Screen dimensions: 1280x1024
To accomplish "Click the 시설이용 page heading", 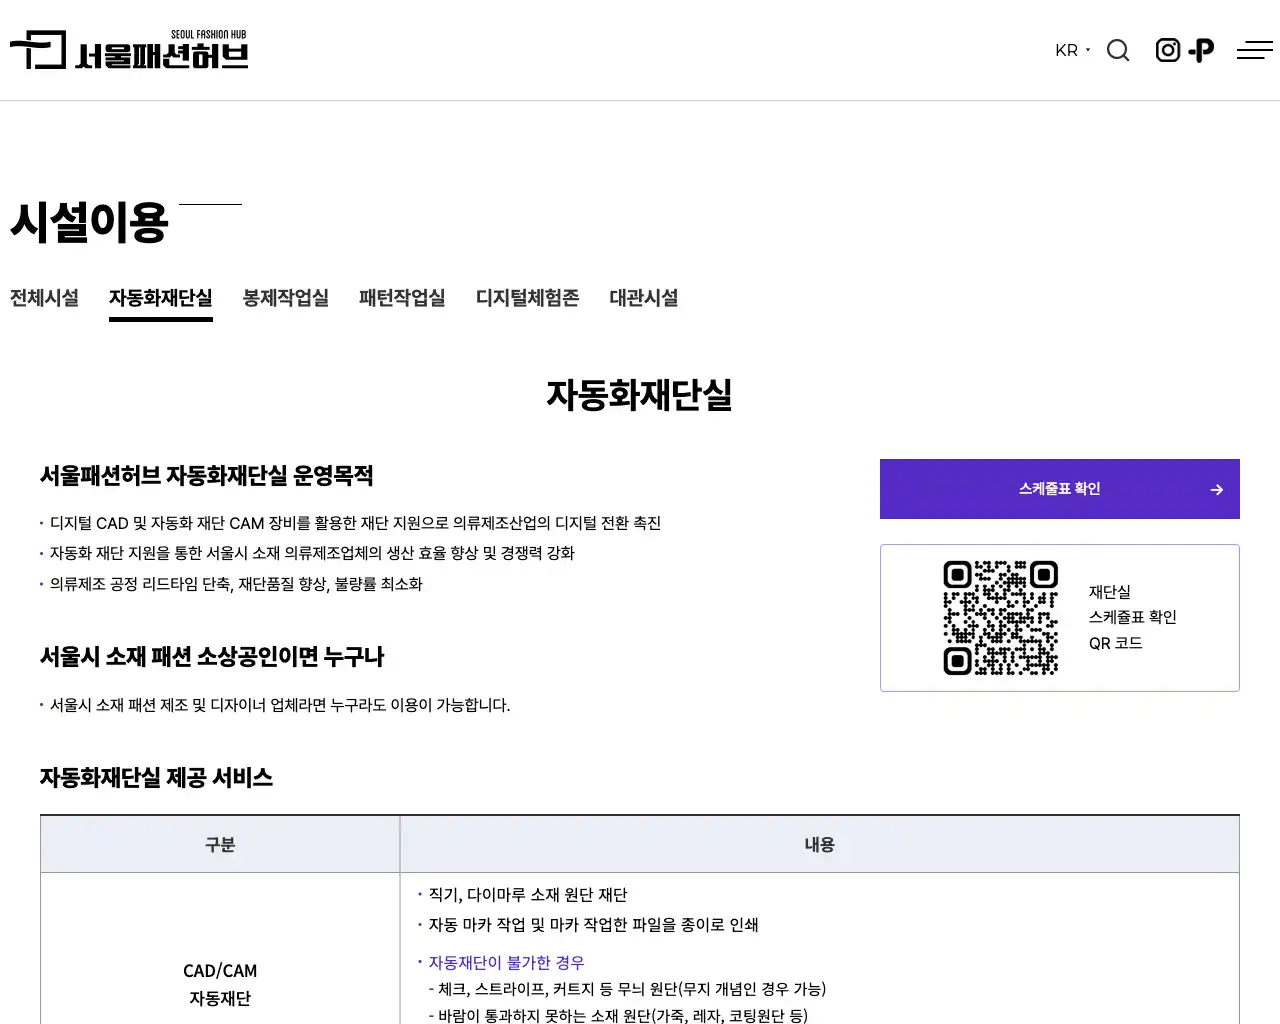I will (89, 224).
